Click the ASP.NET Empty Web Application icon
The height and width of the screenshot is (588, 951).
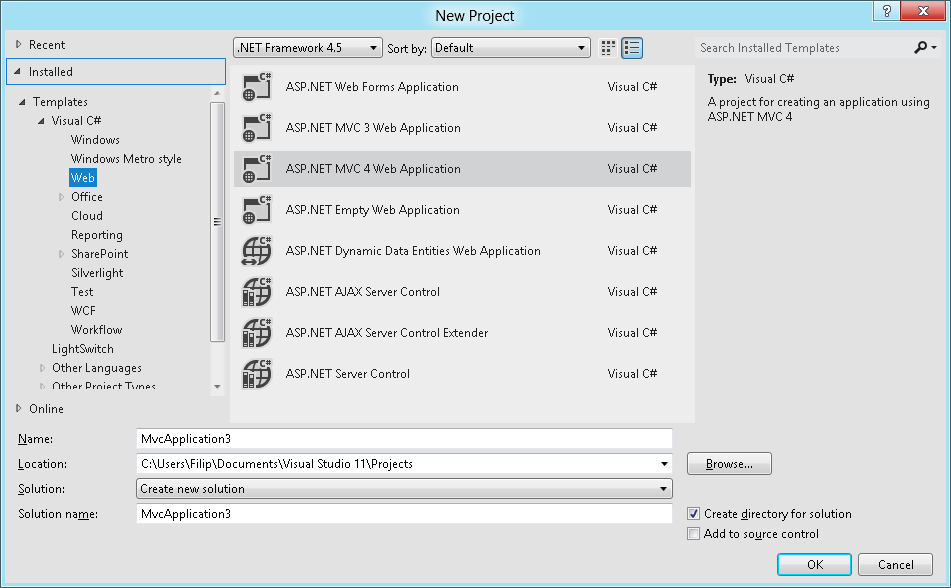(257, 210)
